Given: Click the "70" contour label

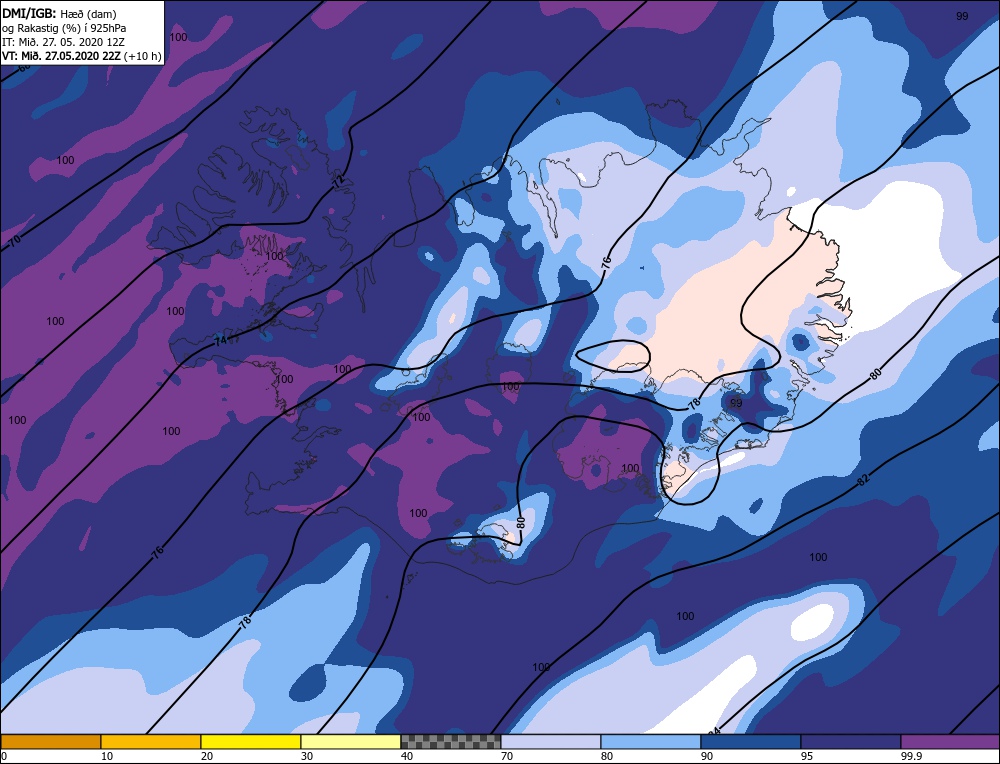Looking at the screenshot, I should (x=15, y=240).
